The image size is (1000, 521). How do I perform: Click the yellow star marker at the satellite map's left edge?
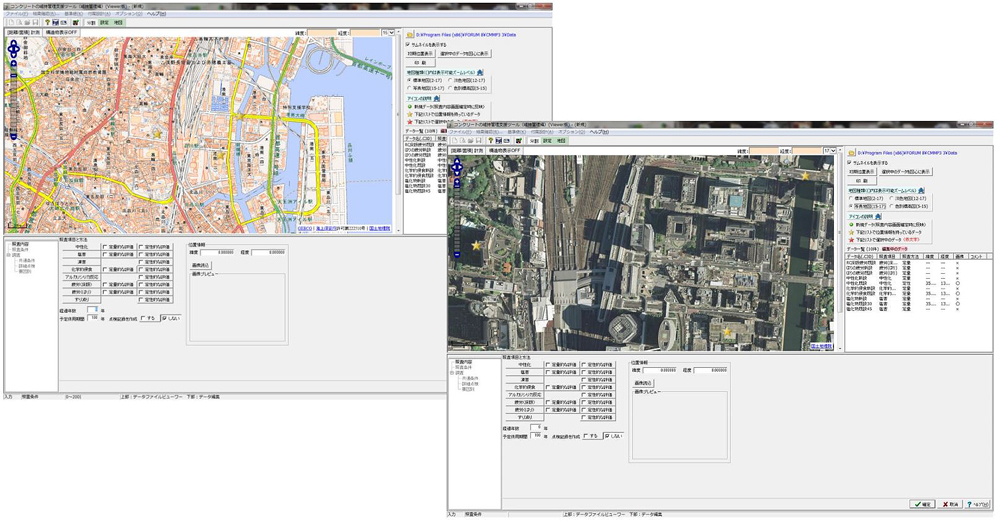click(476, 246)
